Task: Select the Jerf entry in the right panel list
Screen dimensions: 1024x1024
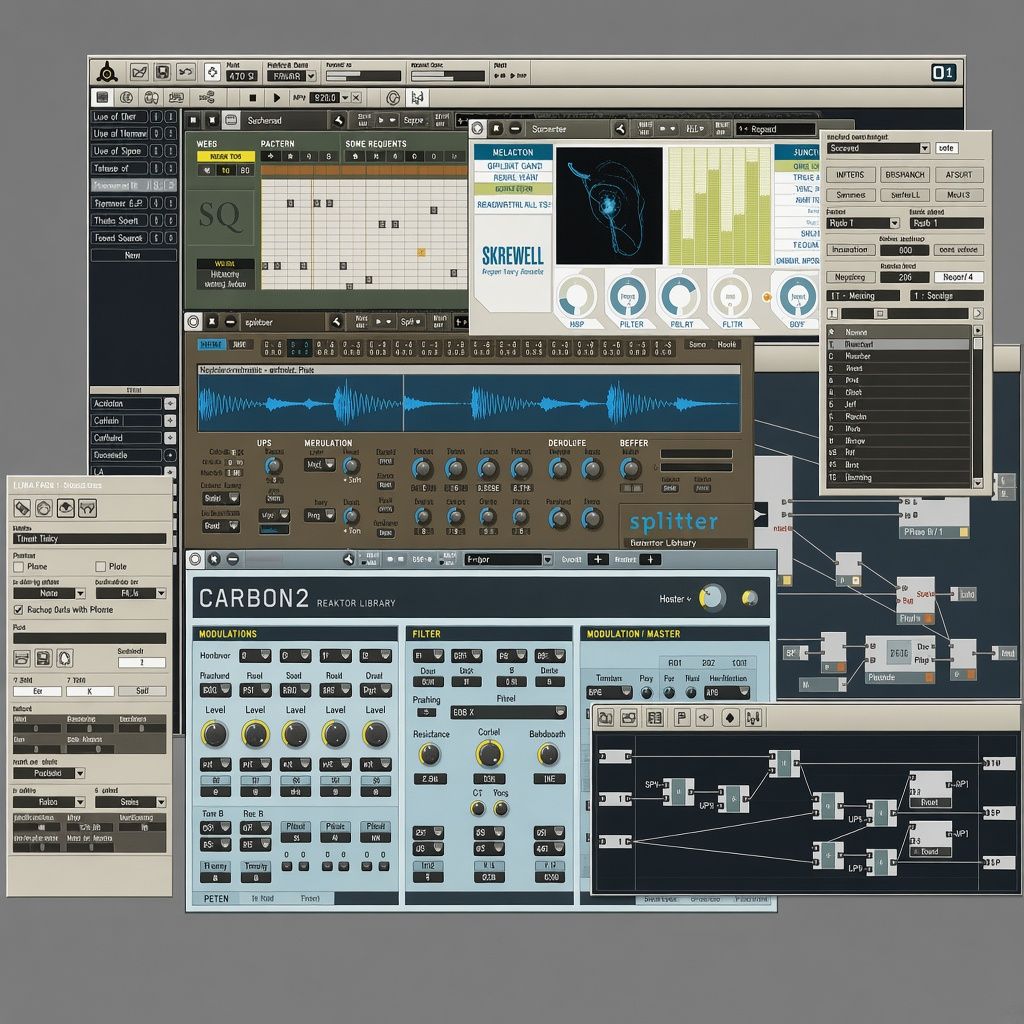Action: pos(899,404)
